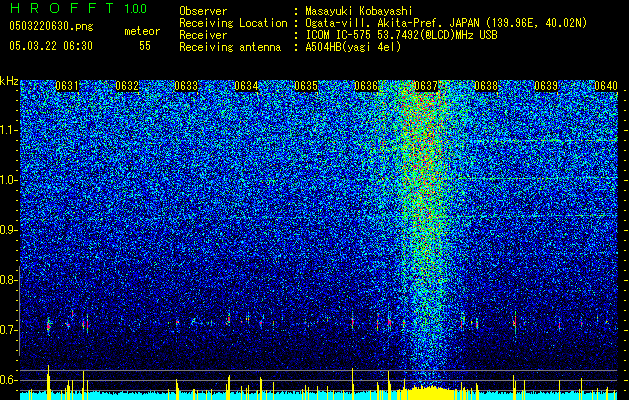This screenshot has width=629, height=400.
Task: Click the observer name Masayuki Kobayashi
Action: [359, 11]
